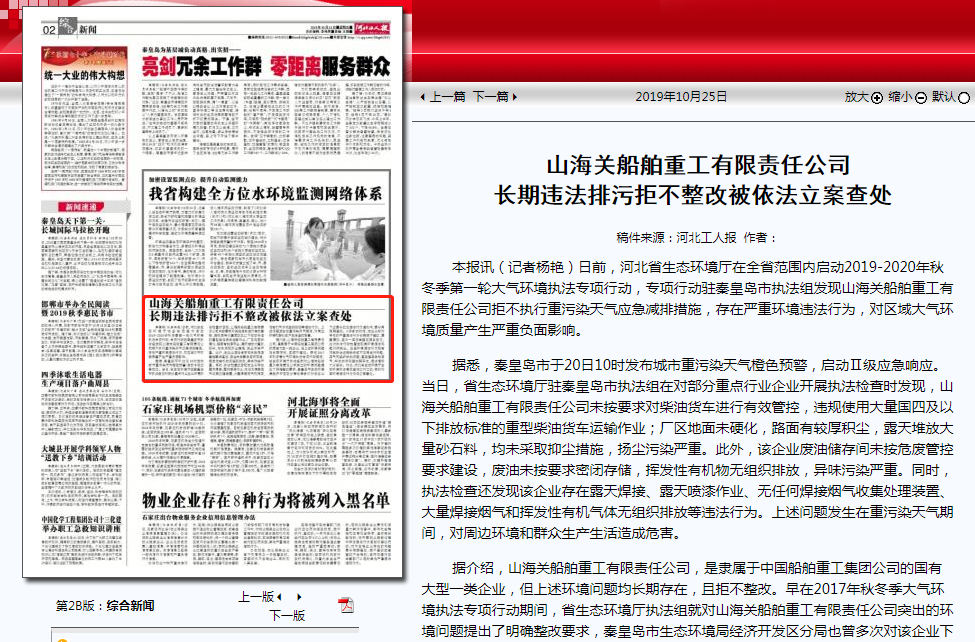Open the headline article 亮剑冗余工作群 on the page
975x642 pixels.
click(x=262, y=68)
